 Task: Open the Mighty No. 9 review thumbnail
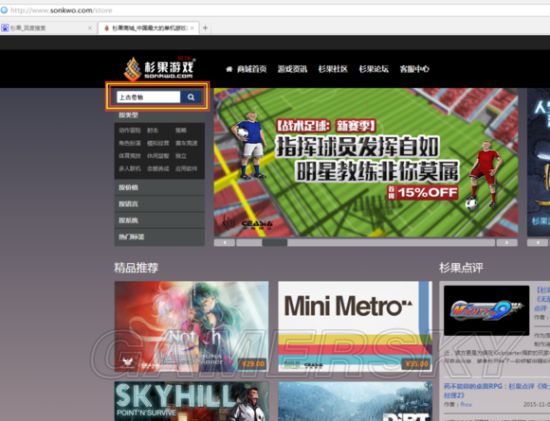pos(487,310)
